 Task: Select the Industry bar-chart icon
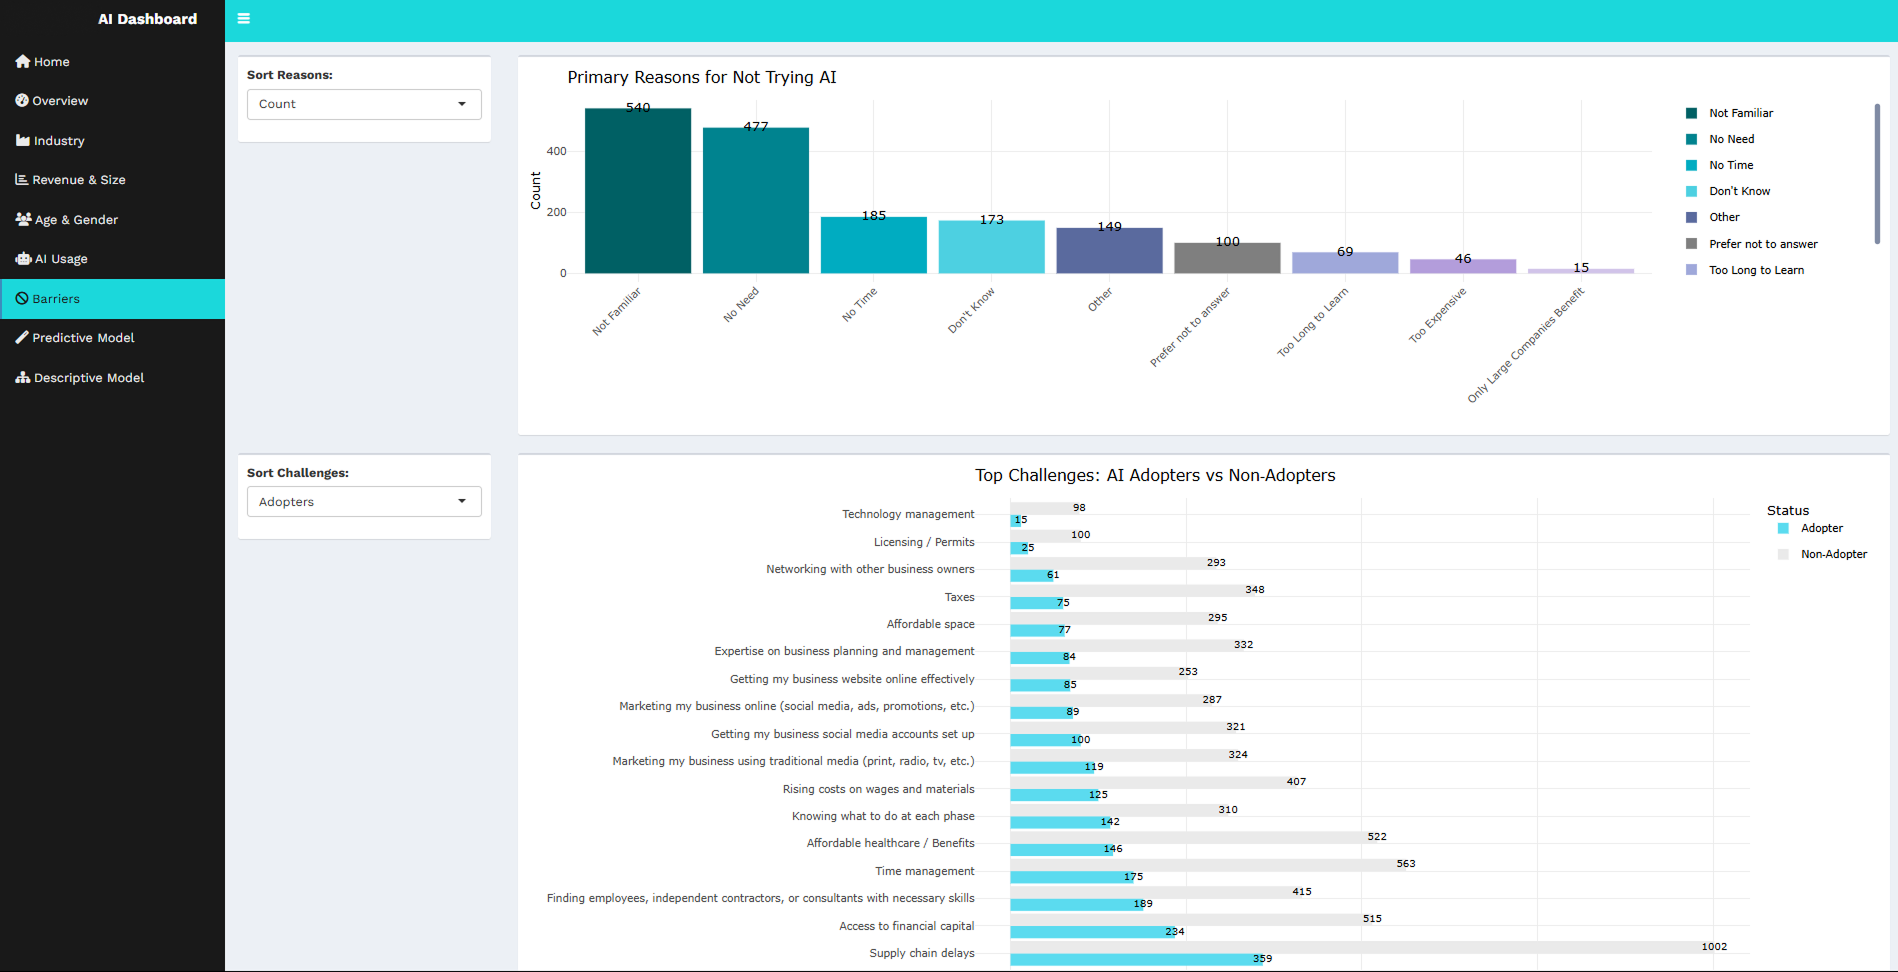(x=21, y=140)
